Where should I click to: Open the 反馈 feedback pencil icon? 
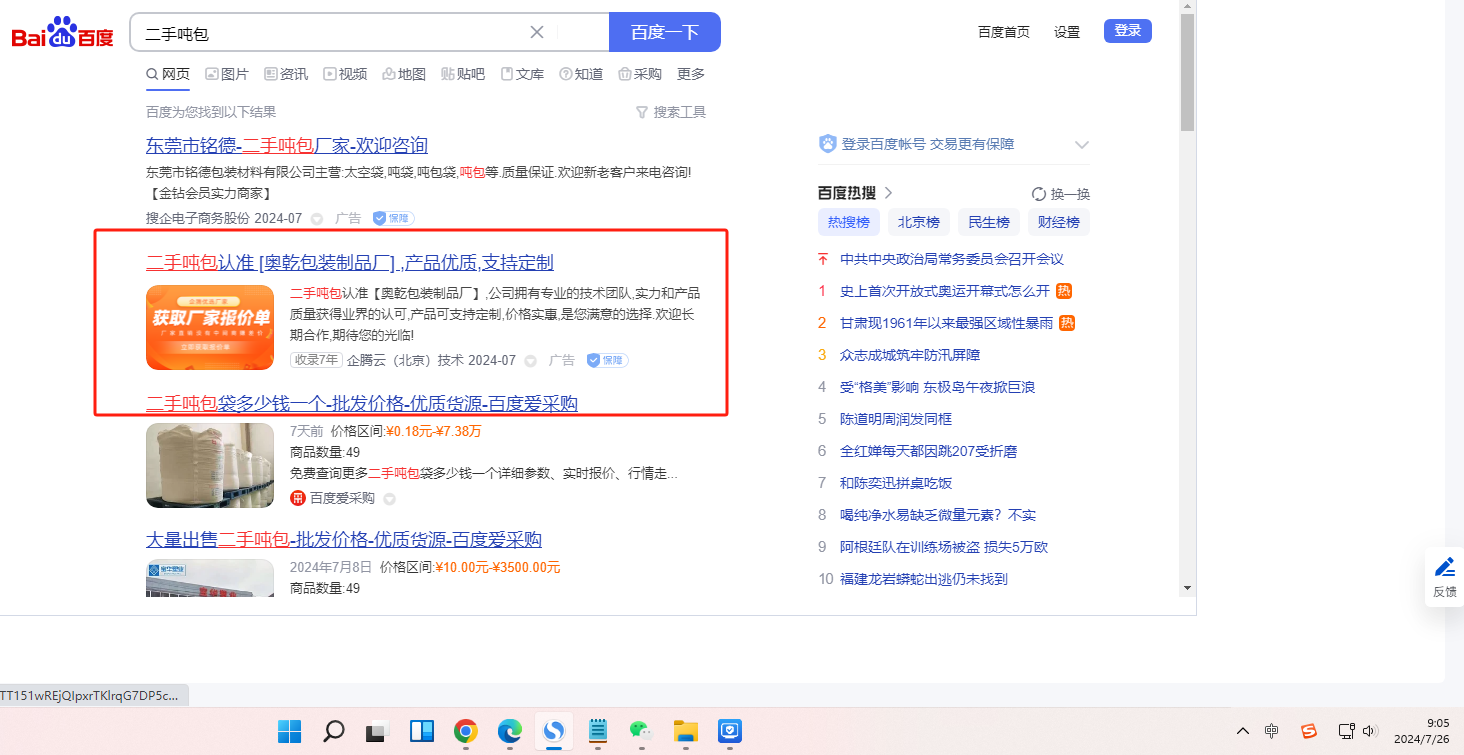pos(1445,568)
